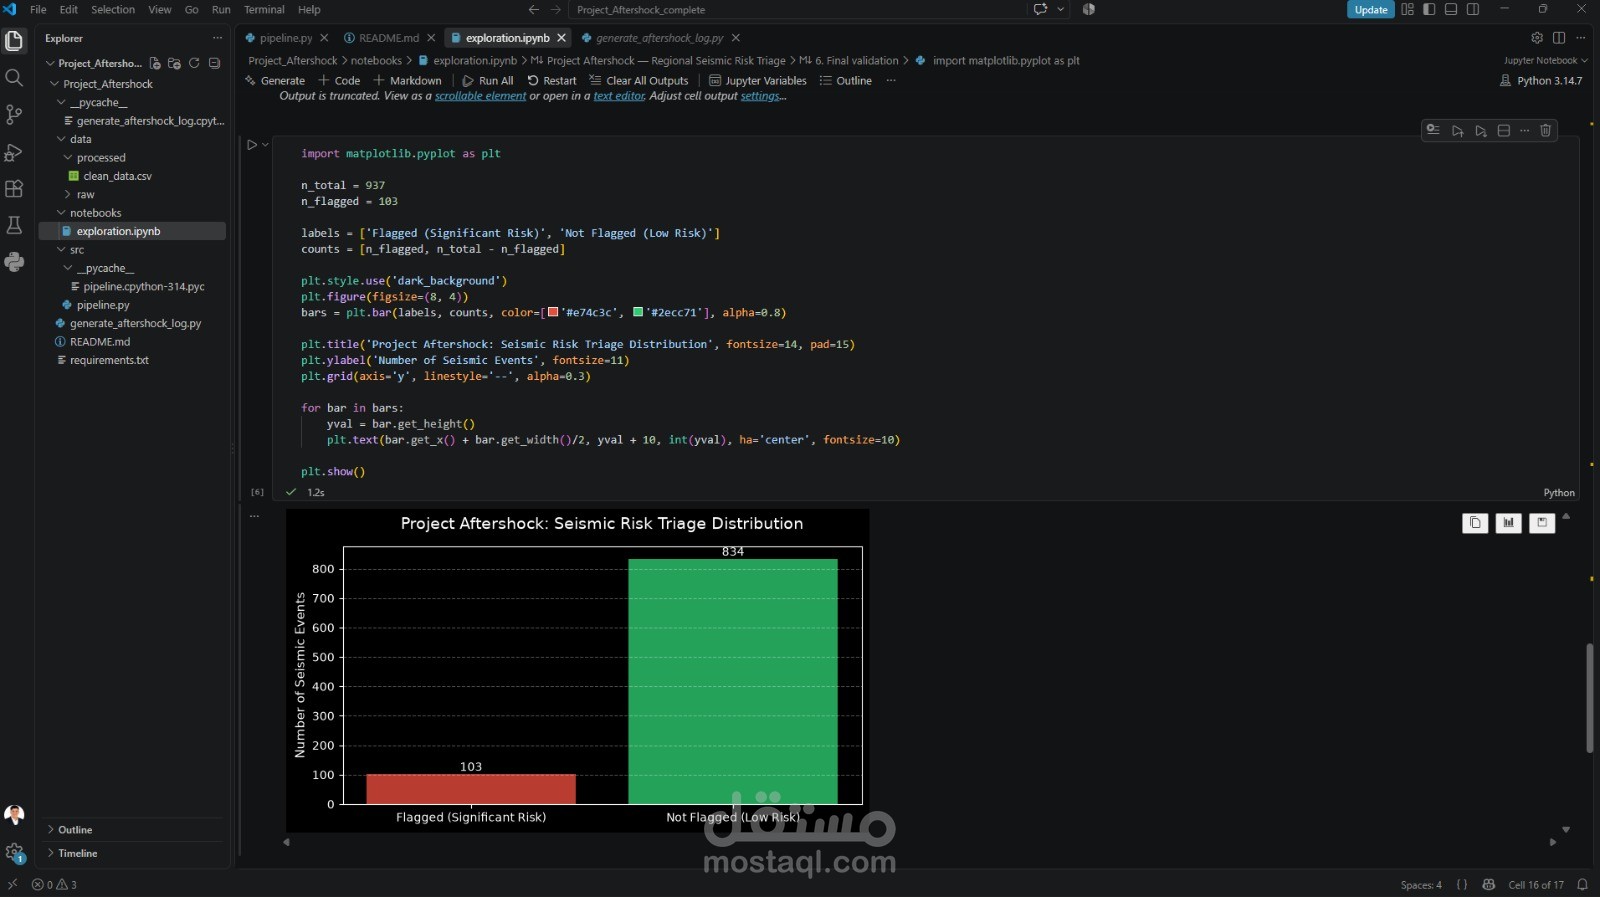Toggle the secondary side bar
This screenshot has height=897, width=1600.
(1473, 10)
